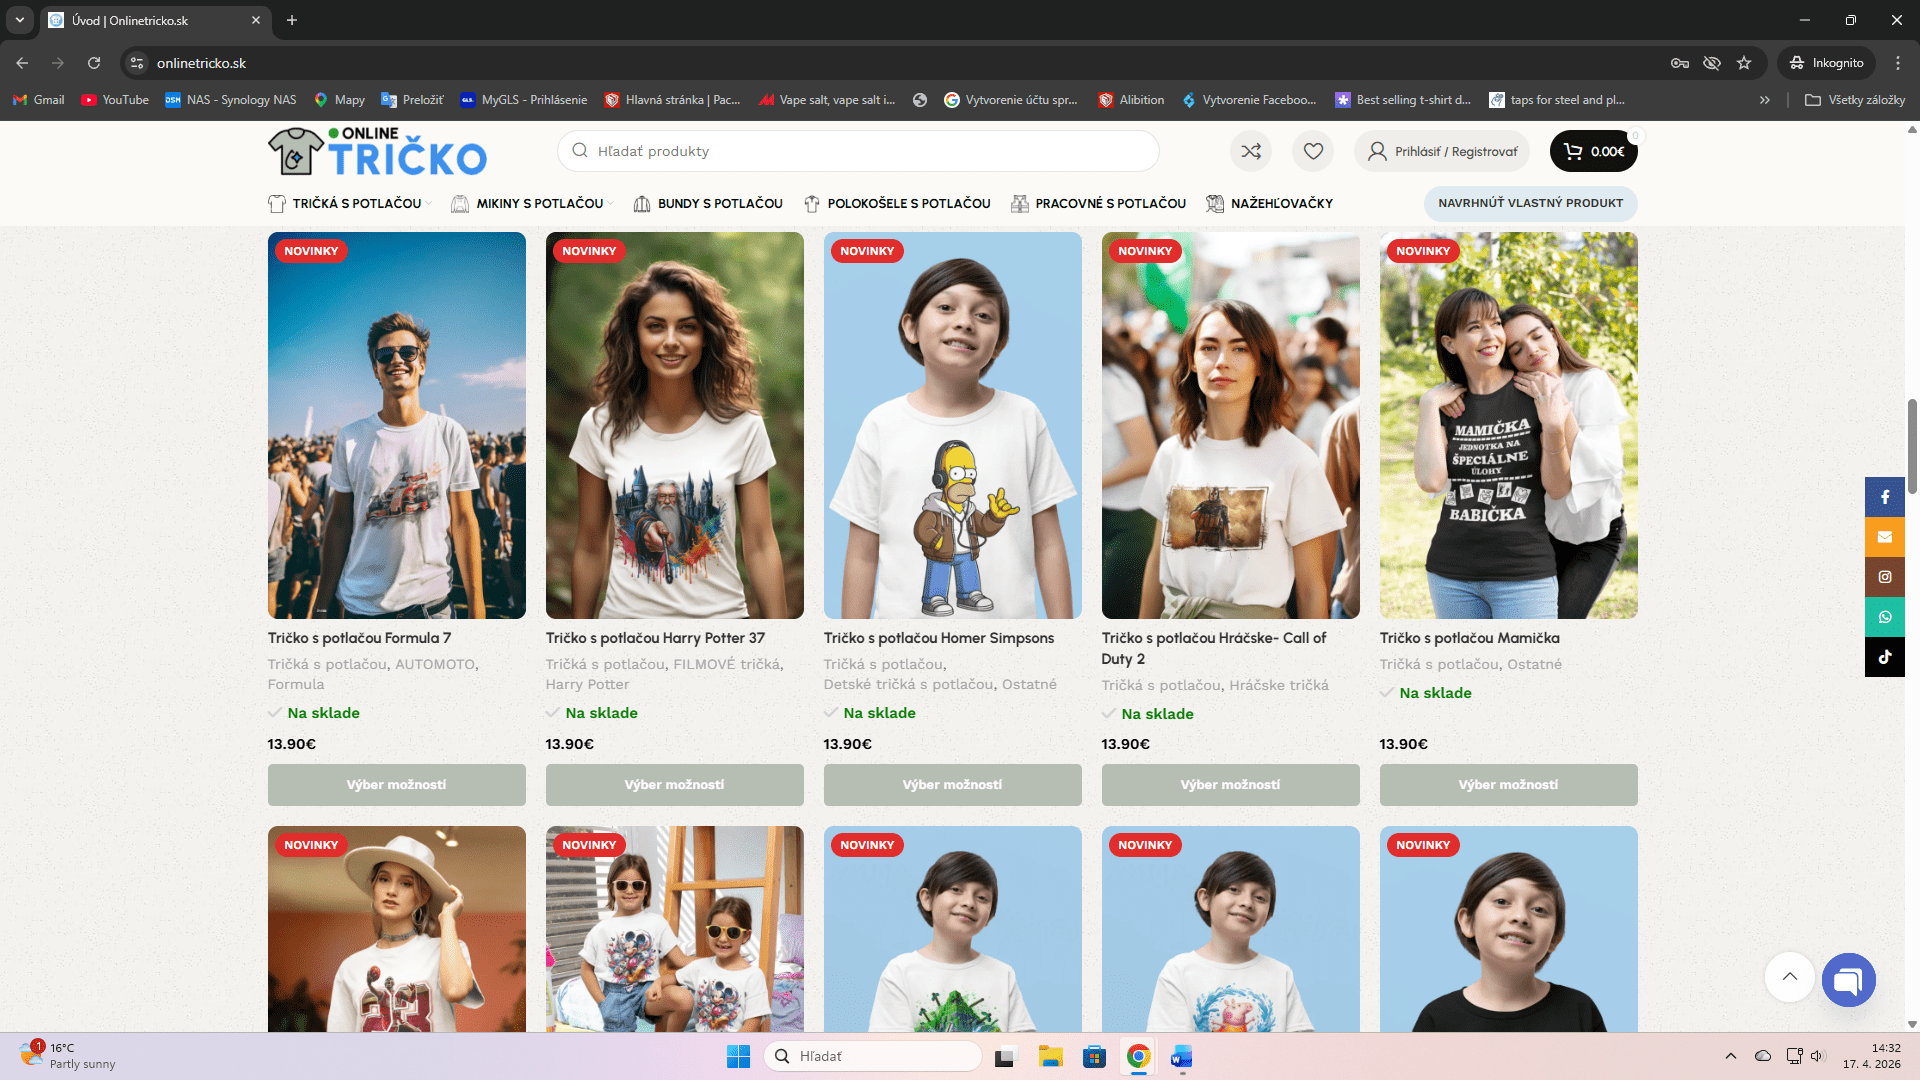The image size is (1920, 1080).
Task: Open the wishlist heart icon
Action: 1313,151
